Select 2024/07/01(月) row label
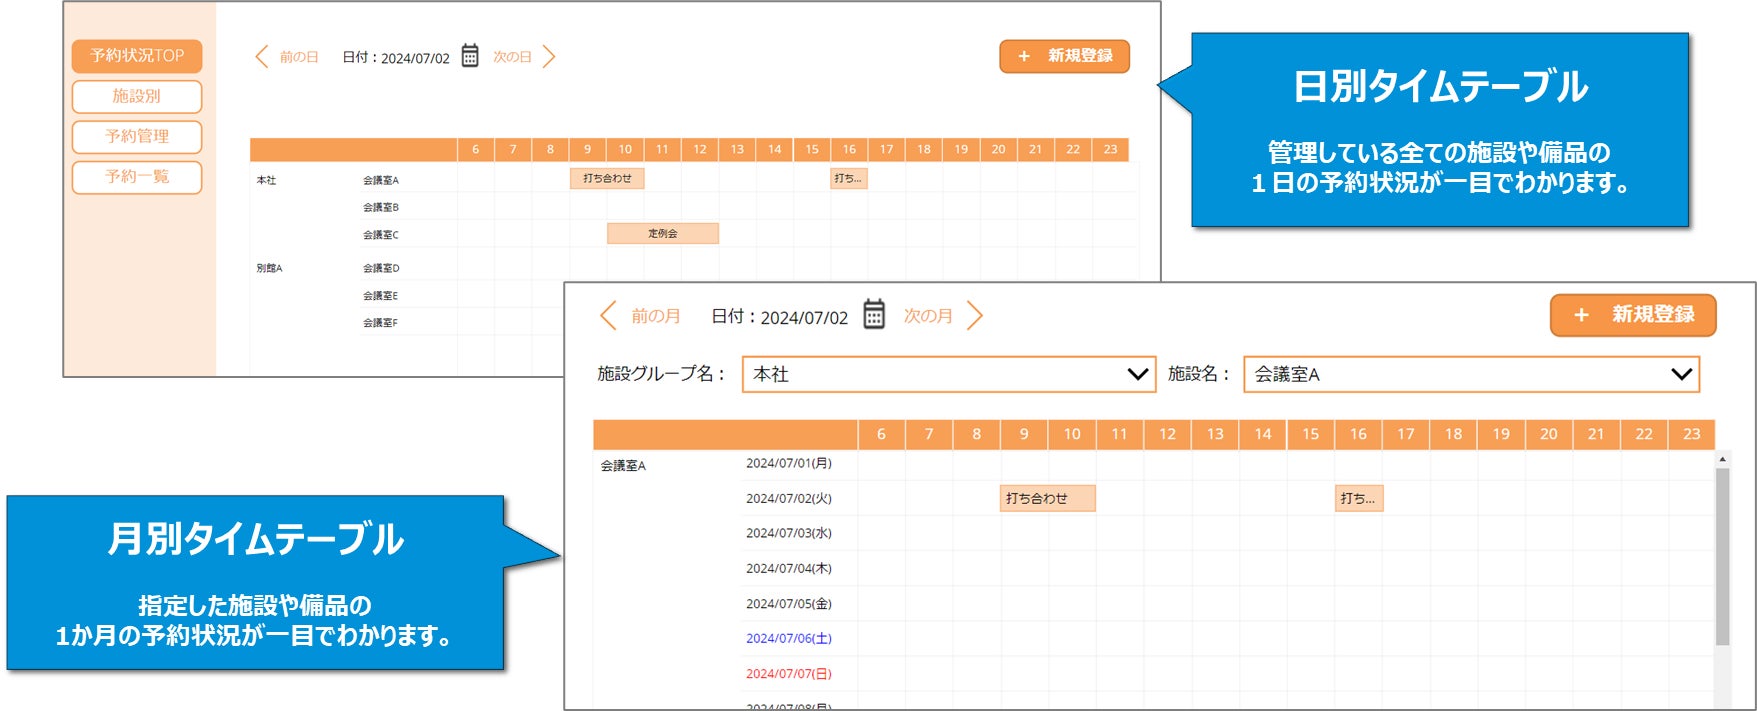 [789, 463]
